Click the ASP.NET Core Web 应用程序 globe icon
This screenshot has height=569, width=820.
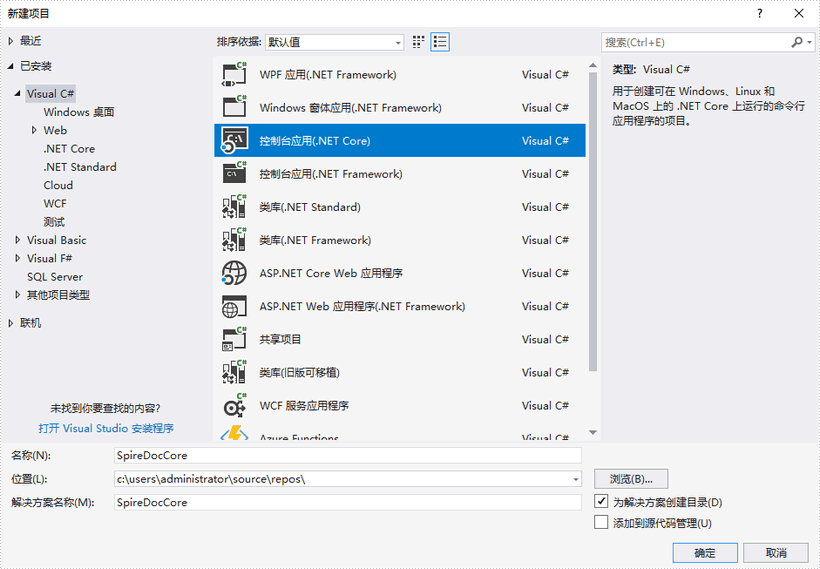(234, 273)
